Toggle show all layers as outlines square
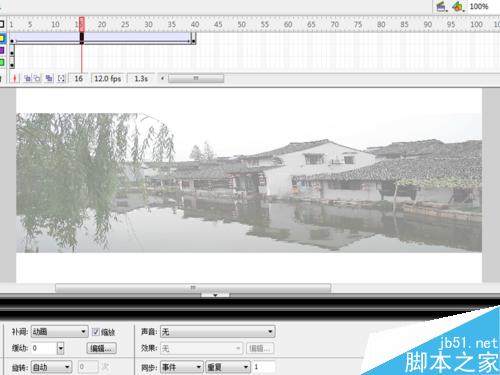500x375 pixels. [x=2, y=24]
